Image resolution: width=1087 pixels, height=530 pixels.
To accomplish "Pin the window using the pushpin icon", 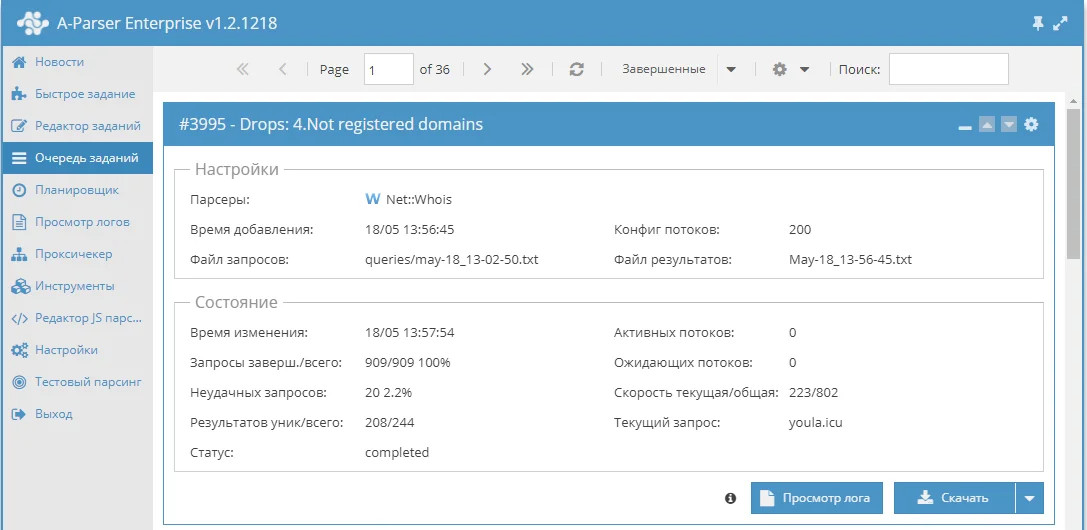I will (x=1038, y=22).
